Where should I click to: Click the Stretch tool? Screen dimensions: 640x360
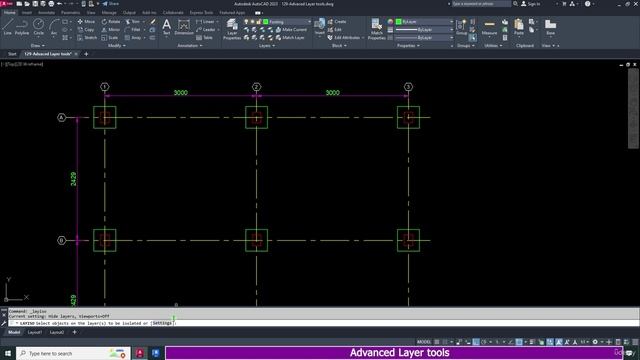click(87, 38)
